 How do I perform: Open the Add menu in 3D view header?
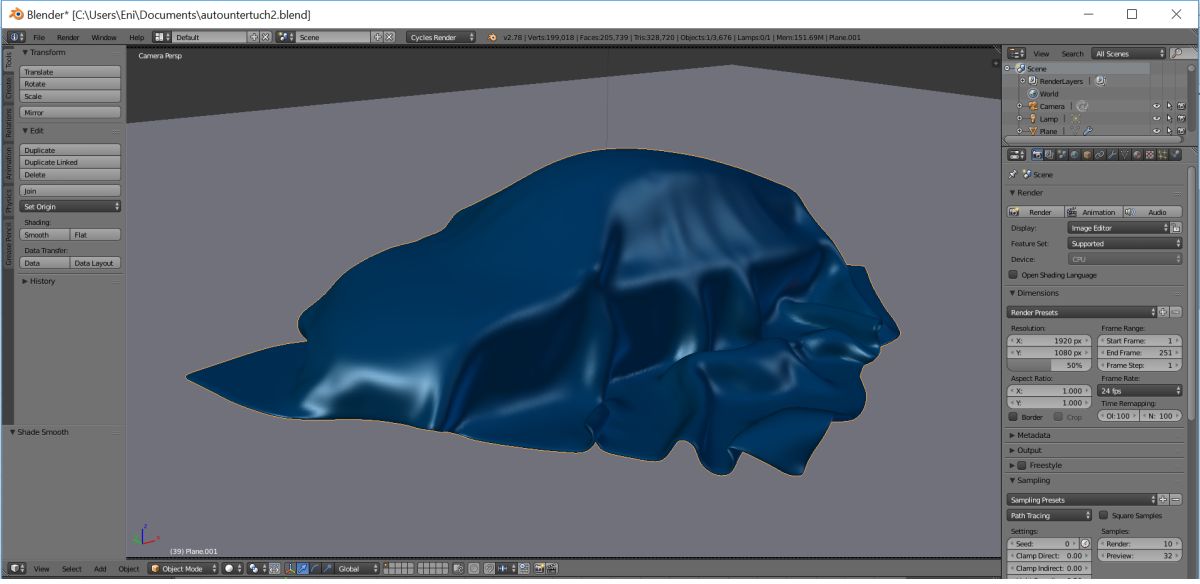(100, 568)
